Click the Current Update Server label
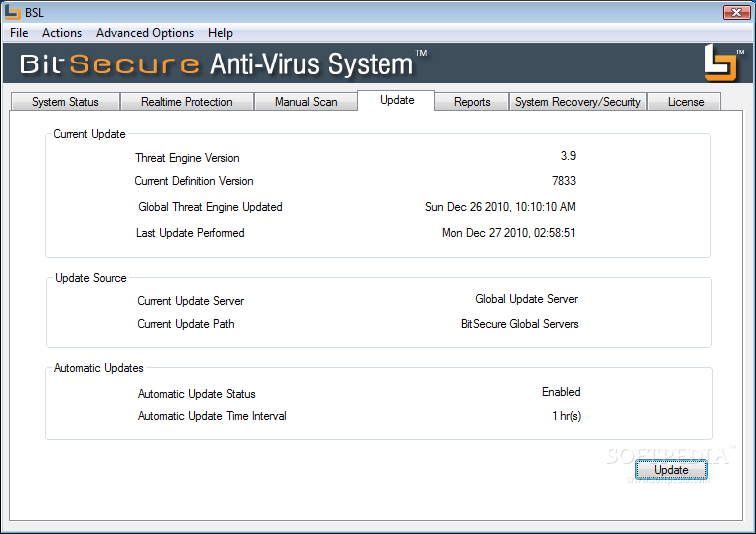 coord(190,301)
